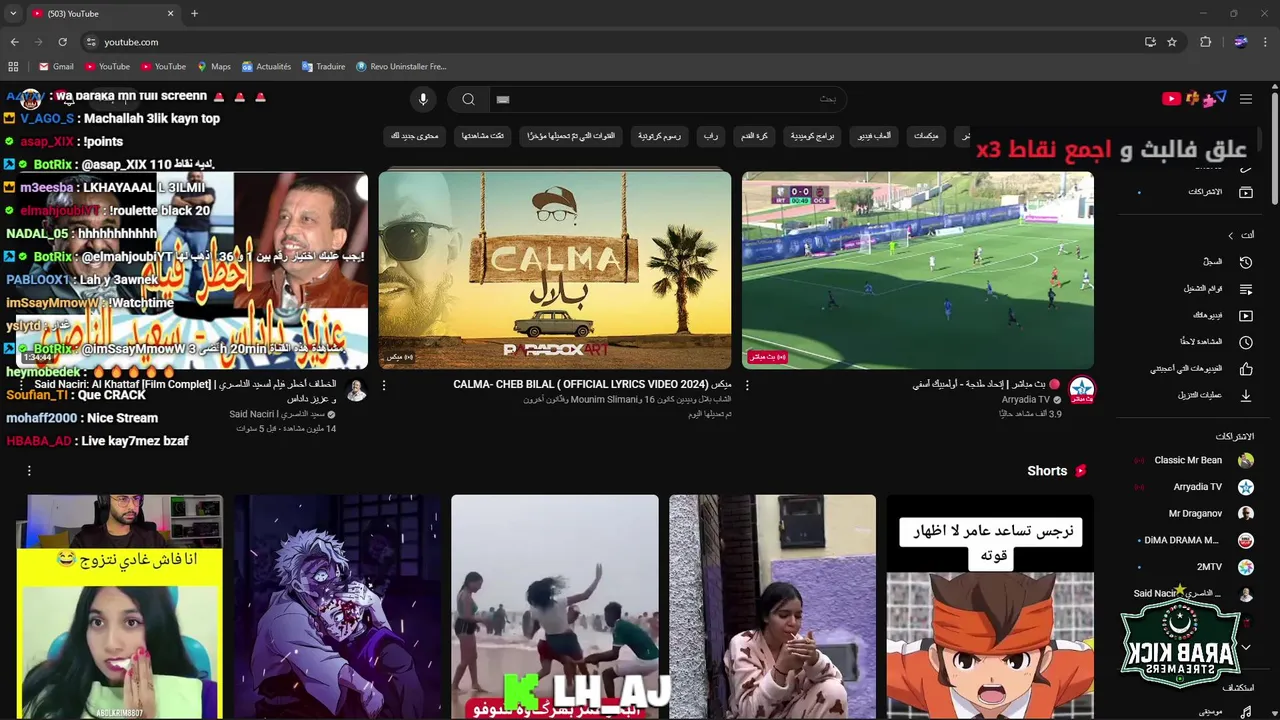This screenshot has height=720, width=1280.
Task: Open the Gmail bookmark
Action: click(56, 67)
